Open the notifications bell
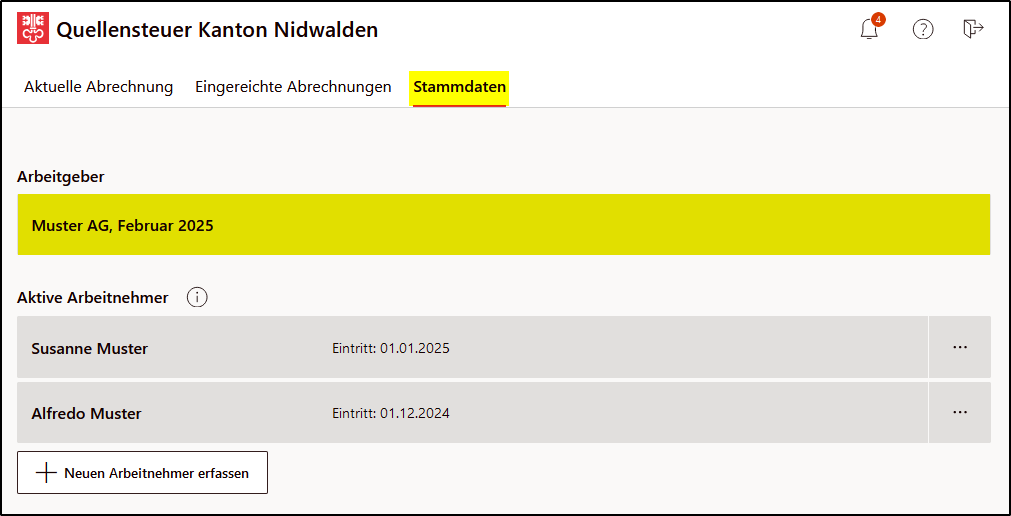 pos(869,30)
